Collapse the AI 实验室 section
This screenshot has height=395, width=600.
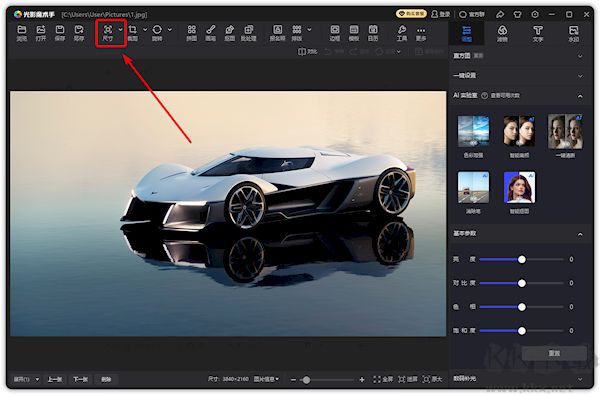pos(580,96)
